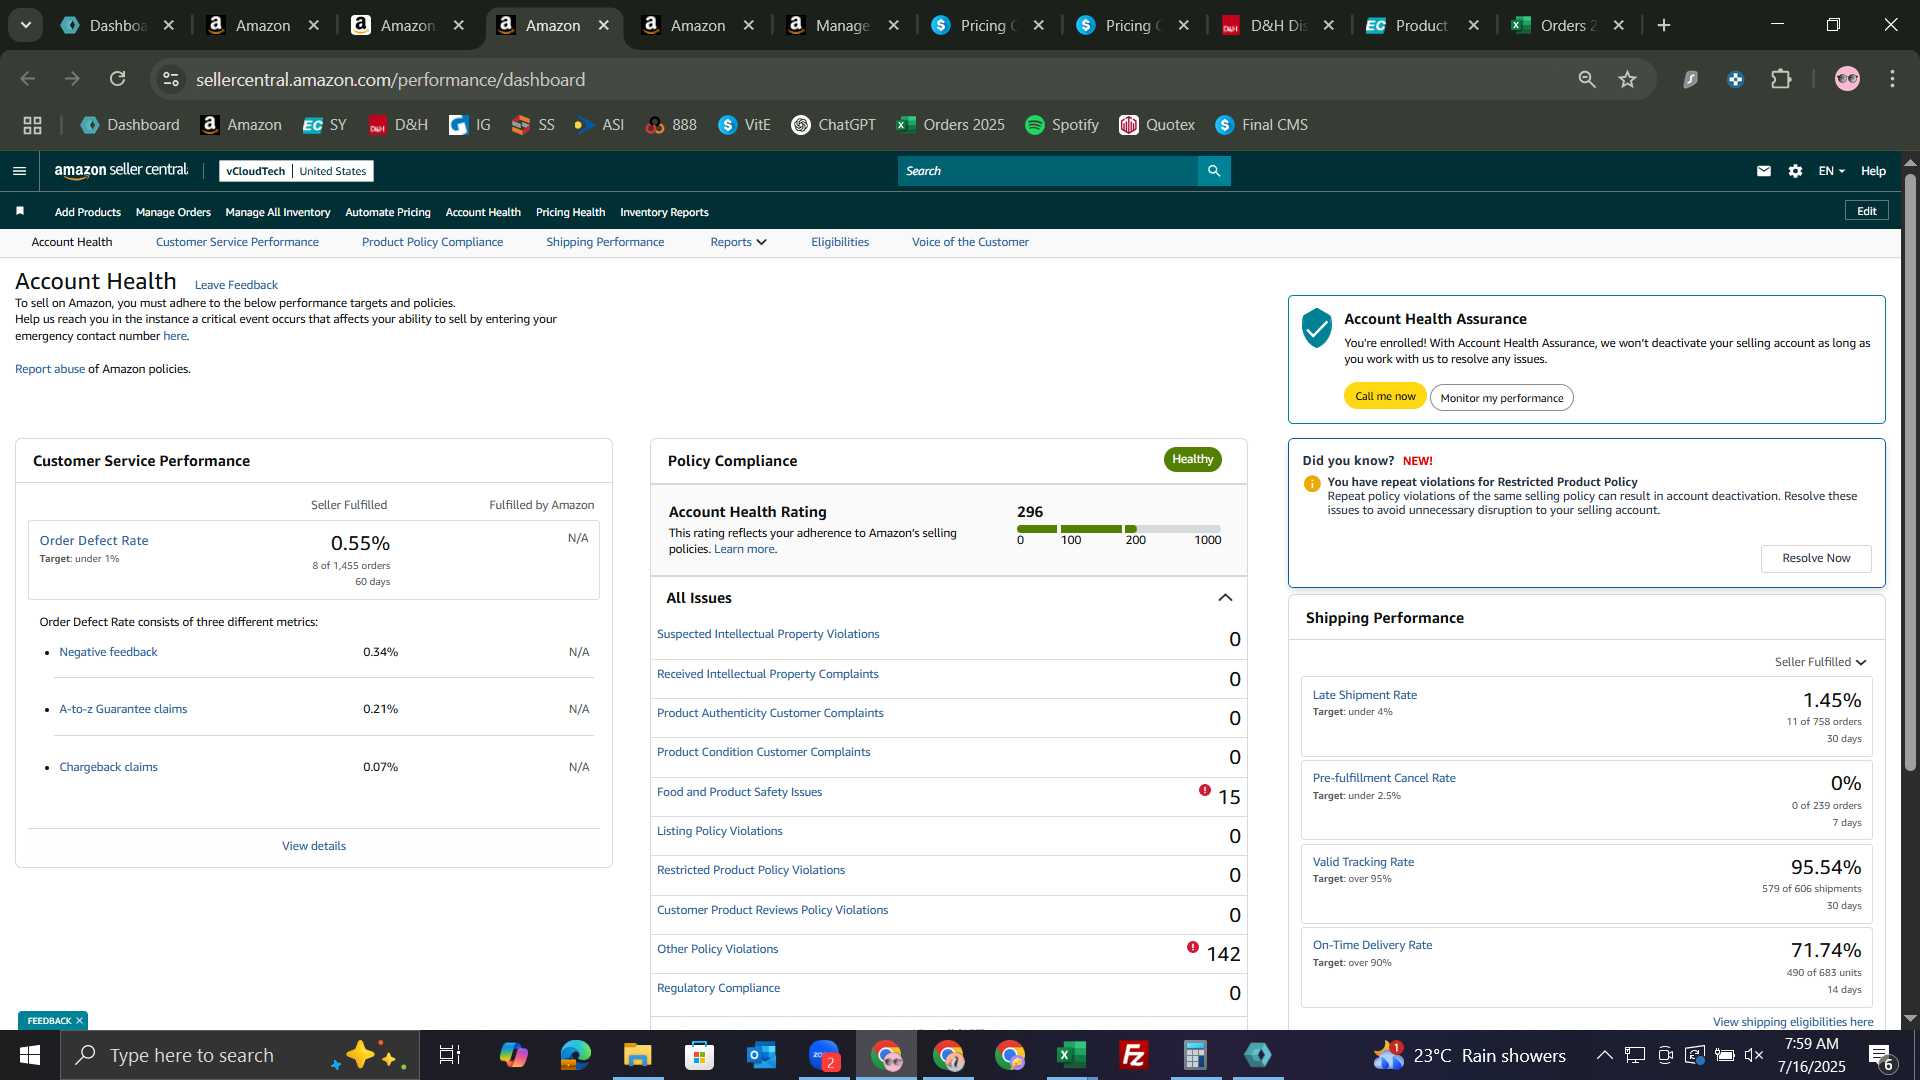The width and height of the screenshot is (1920, 1080).
Task: Open the Order Defect Rate link
Action: tap(94, 540)
